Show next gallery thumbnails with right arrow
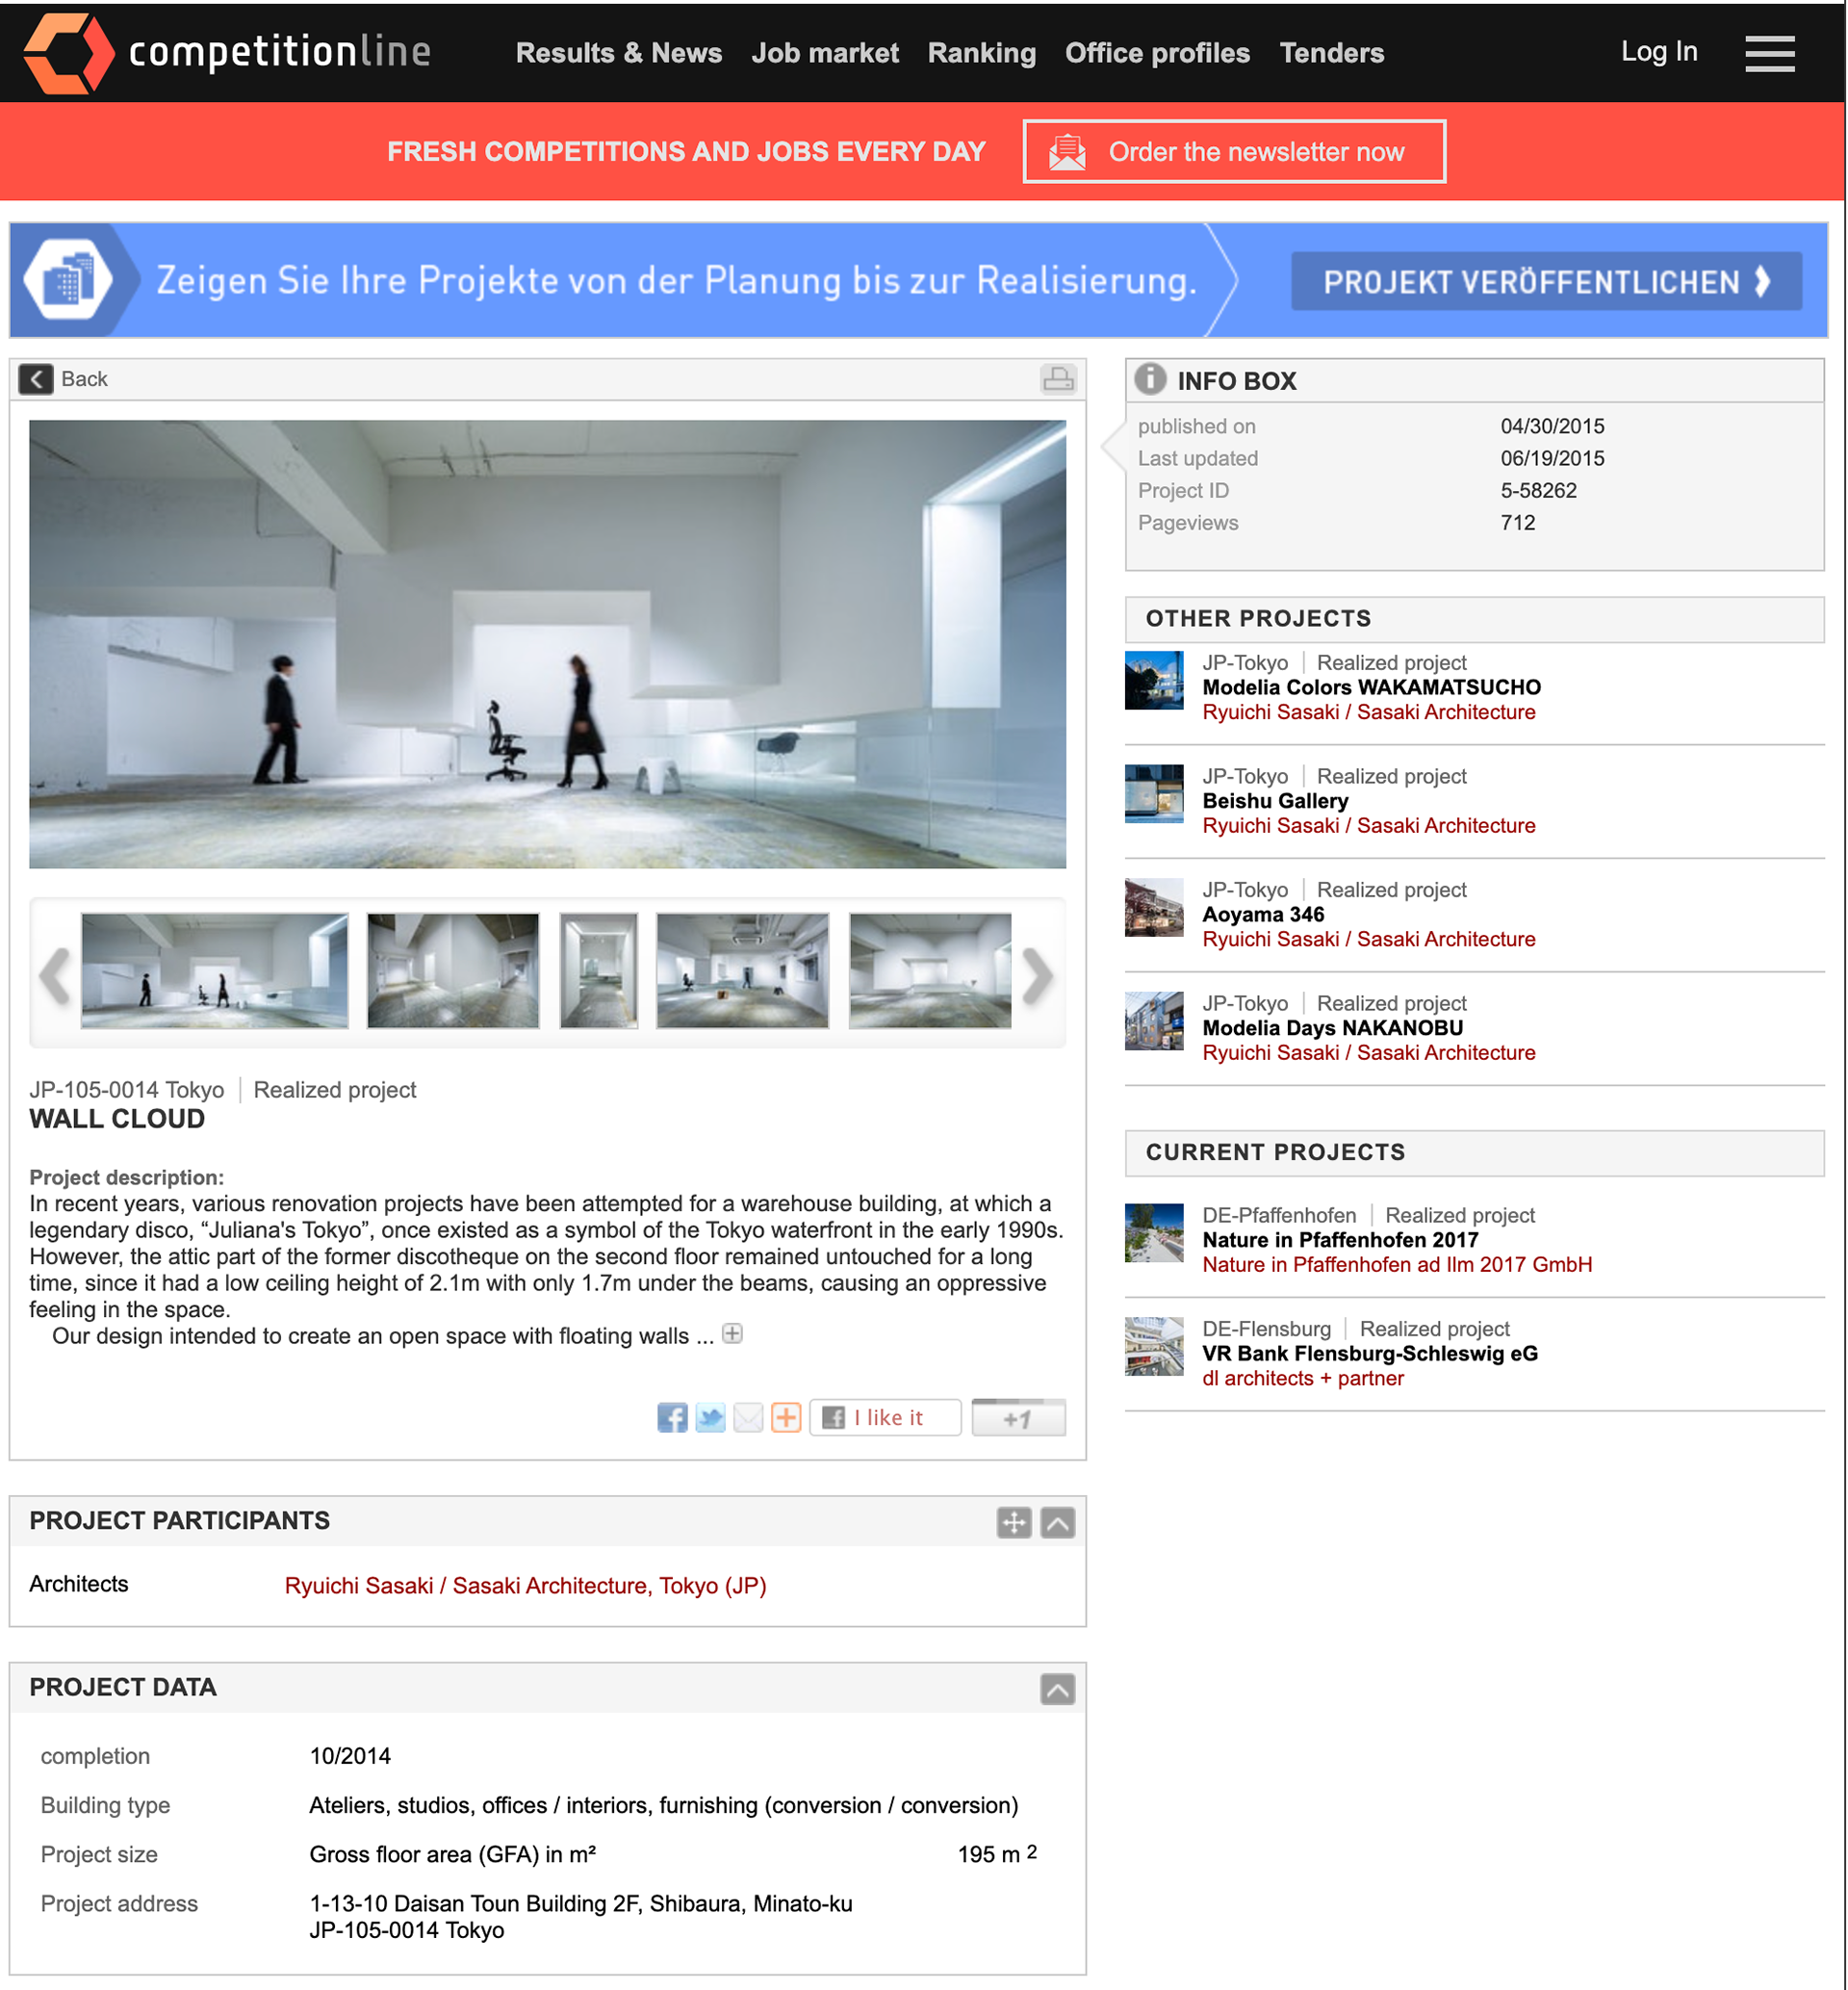 (1037, 975)
